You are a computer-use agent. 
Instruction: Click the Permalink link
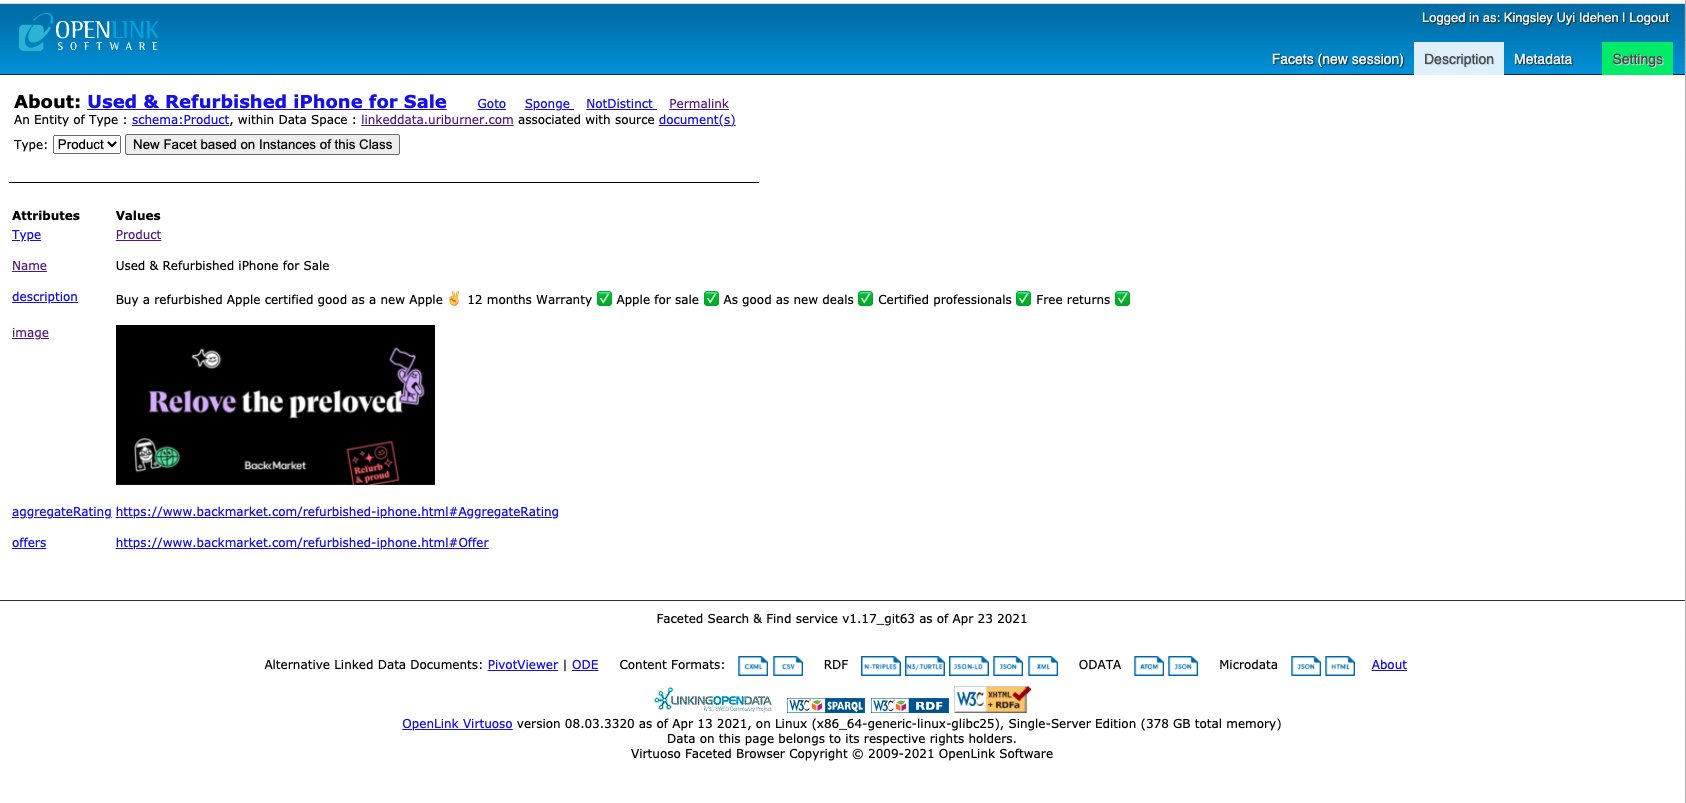[x=698, y=104]
